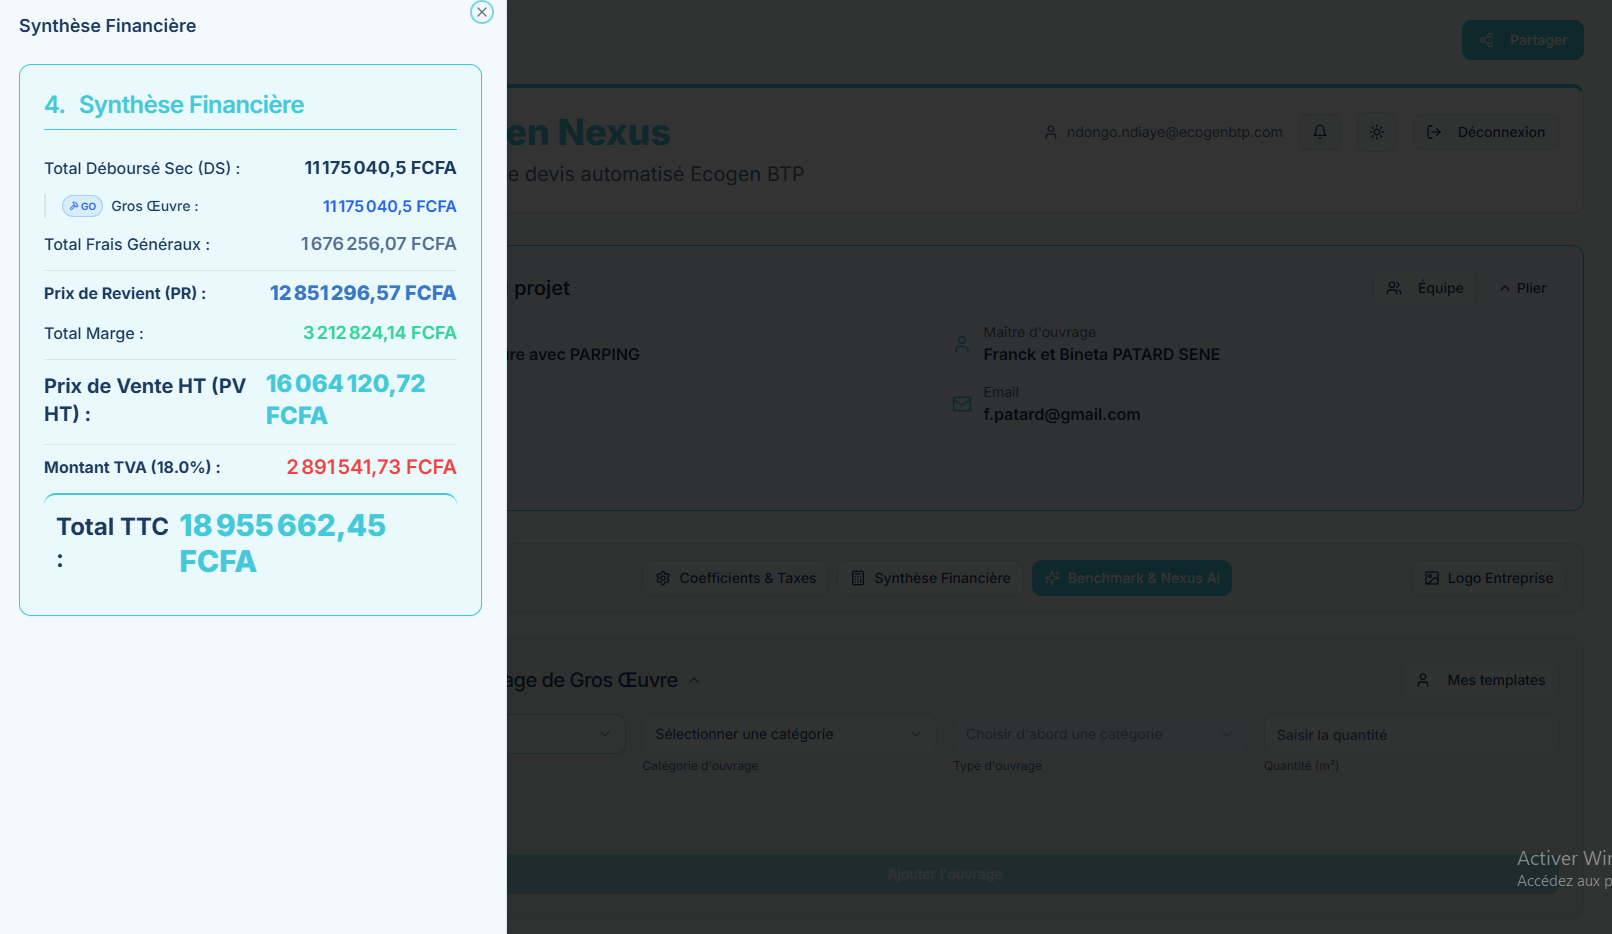Open the Coefficients & Taxes tab

pyautogui.click(x=736, y=578)
